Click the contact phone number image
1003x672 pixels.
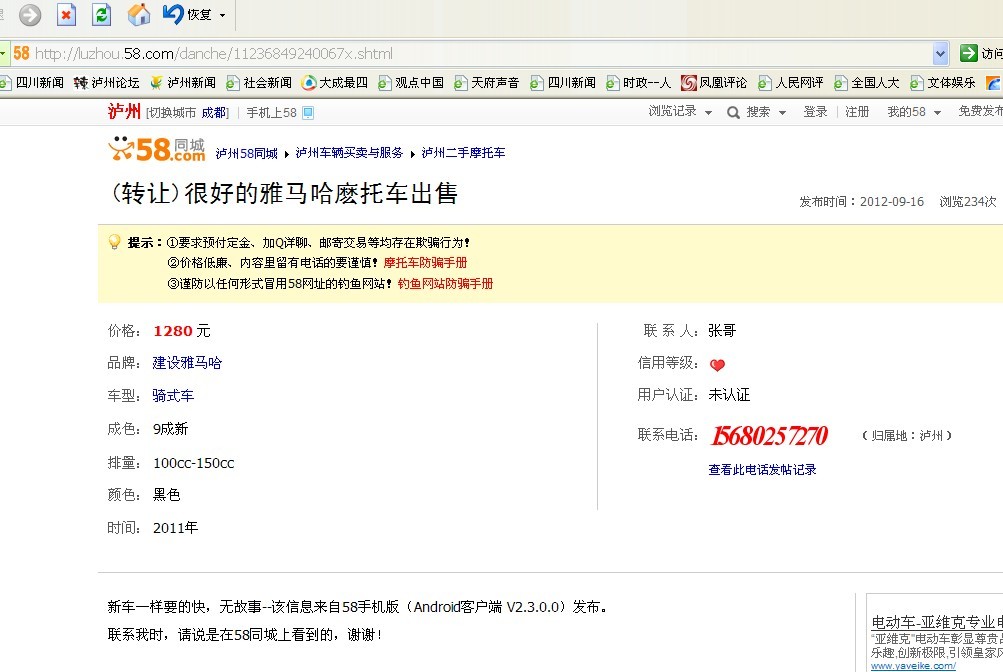[x=770, y=436]
